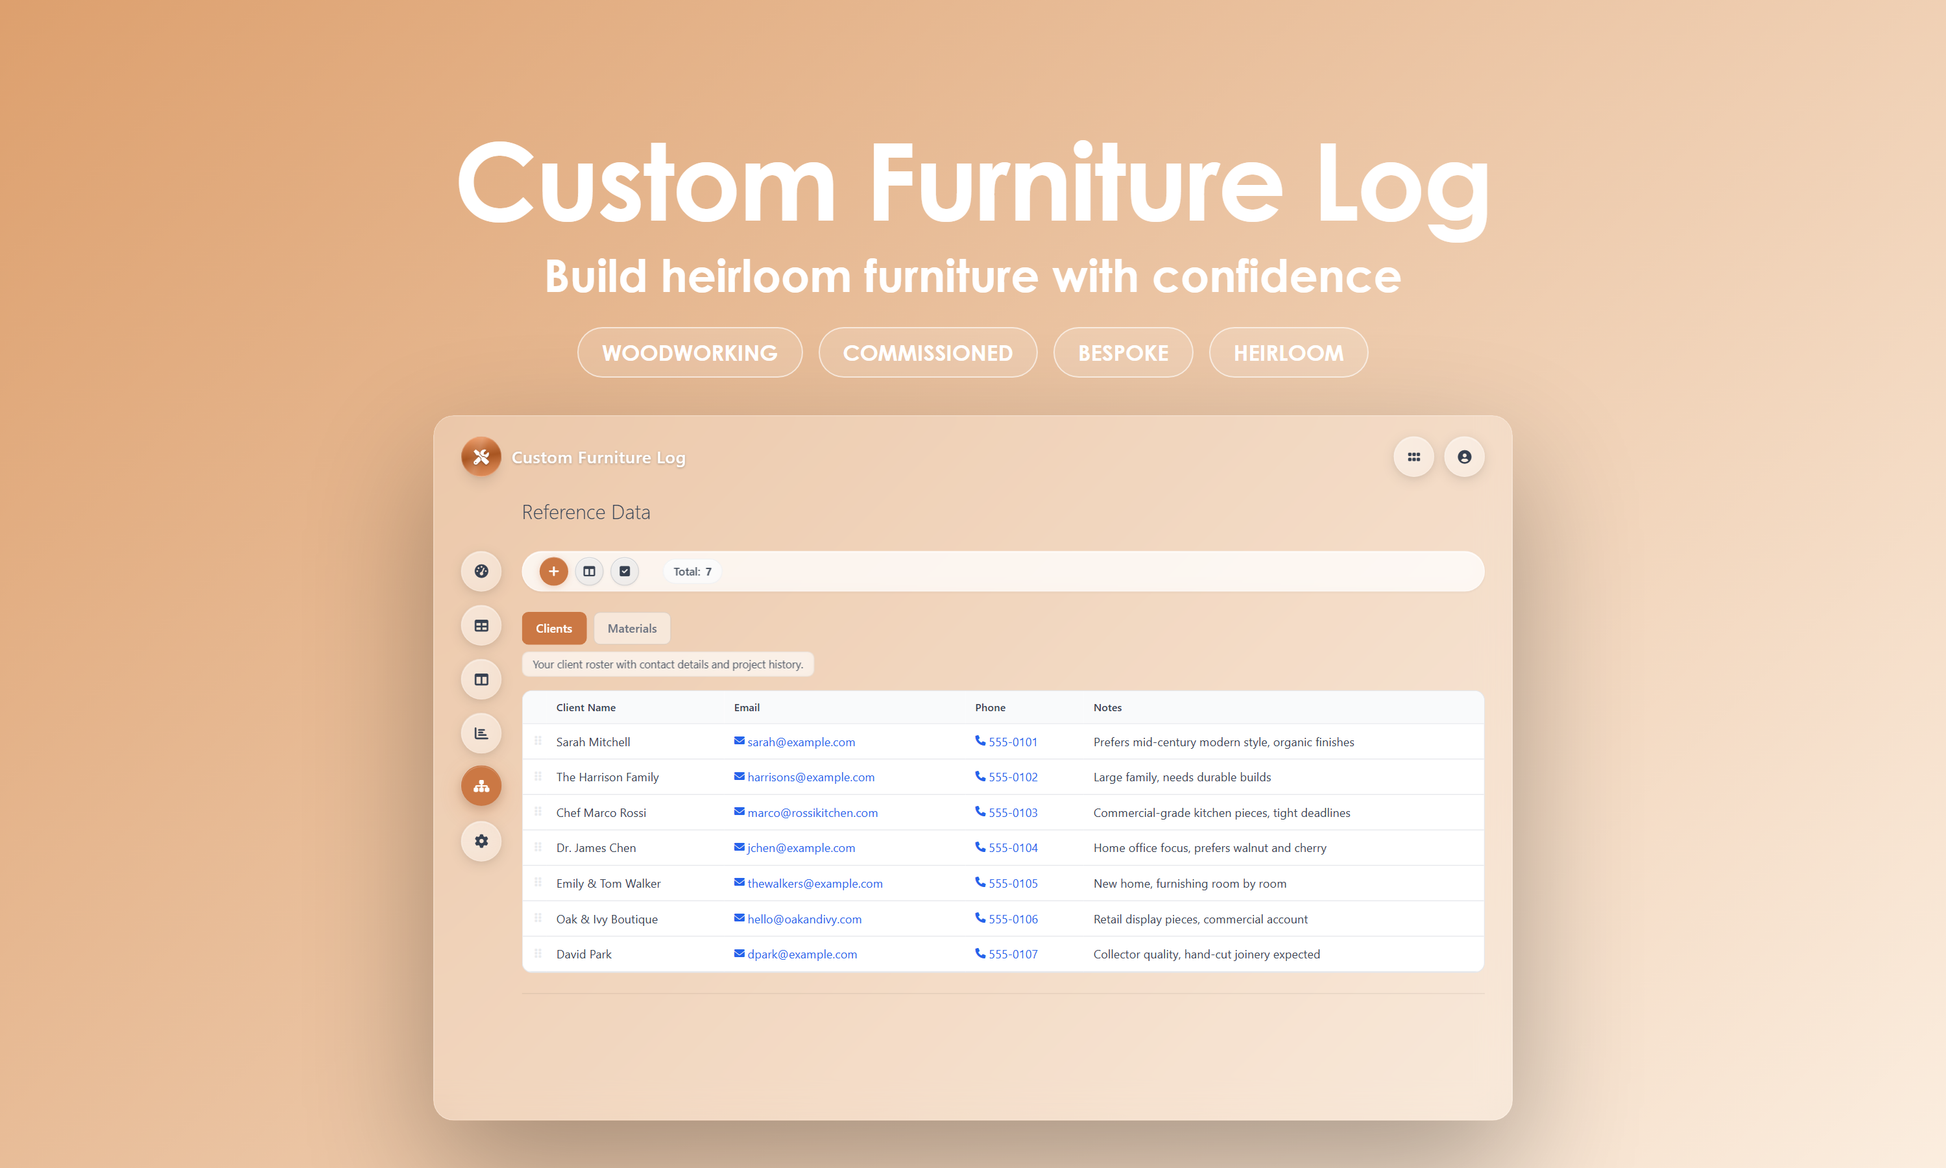Click note 'New home, furnishing room by room'
The image size is (1946, 1168).
click(x=1190, y=884)
